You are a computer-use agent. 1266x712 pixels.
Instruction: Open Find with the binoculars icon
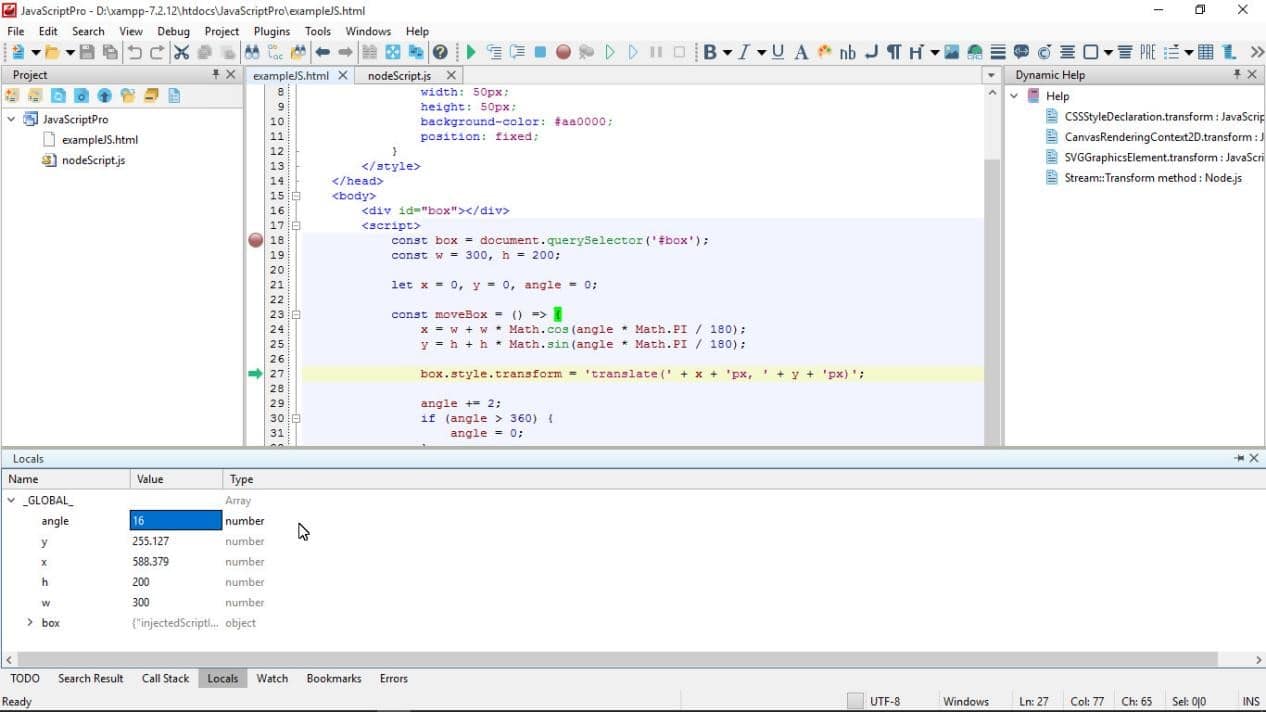point(252,52)
